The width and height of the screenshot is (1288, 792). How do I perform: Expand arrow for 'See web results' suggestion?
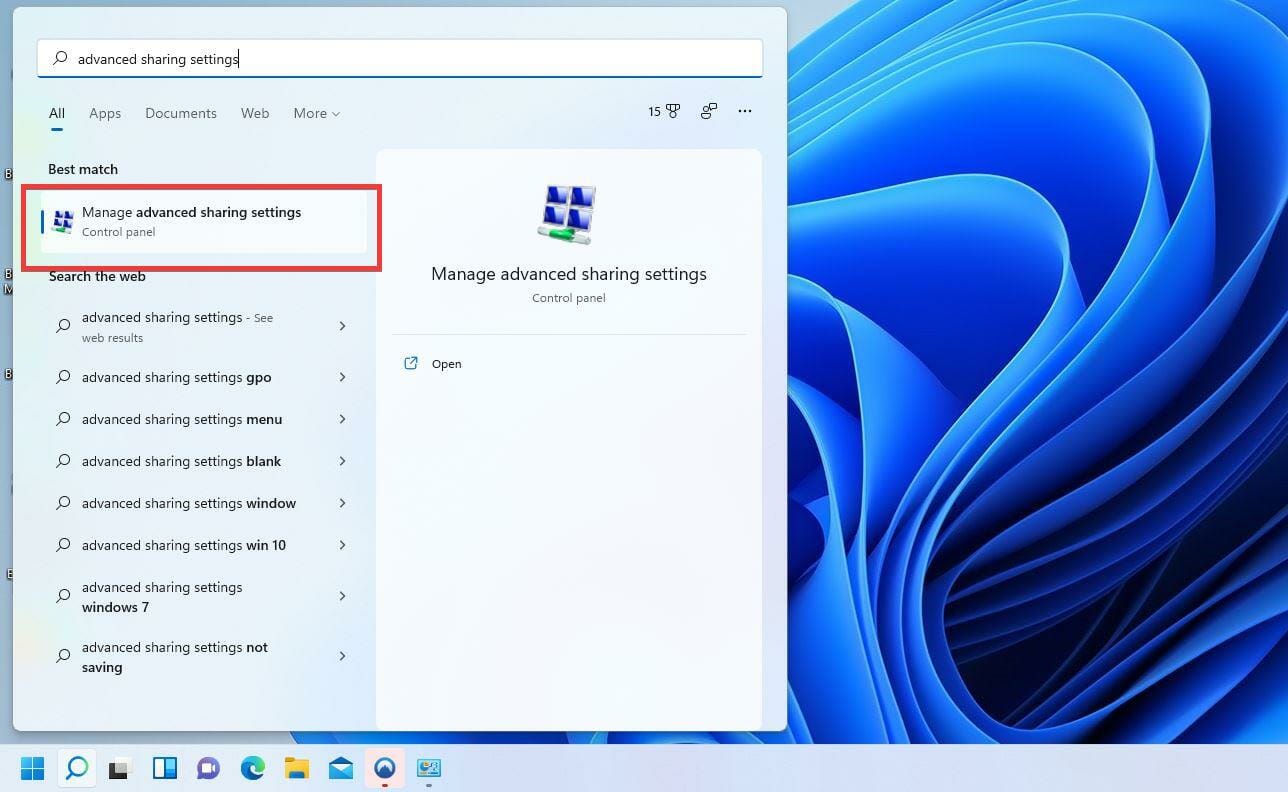(342, 326)
